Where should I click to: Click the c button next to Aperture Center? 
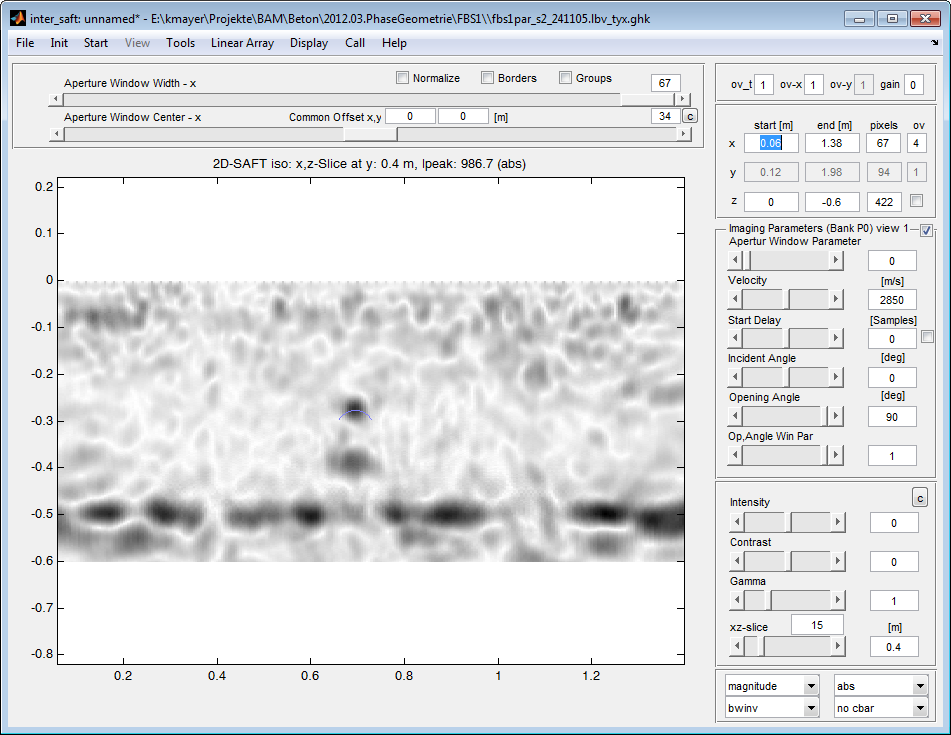[x=690, y=116]
